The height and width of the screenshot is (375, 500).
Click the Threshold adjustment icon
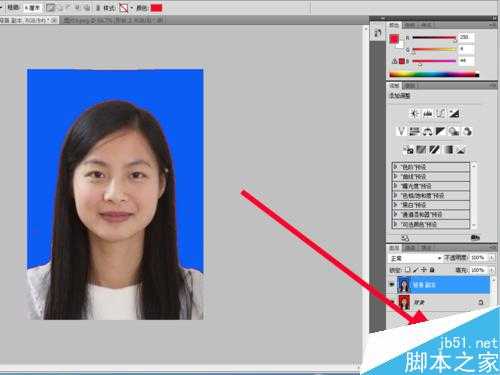[x=434, y=150]
